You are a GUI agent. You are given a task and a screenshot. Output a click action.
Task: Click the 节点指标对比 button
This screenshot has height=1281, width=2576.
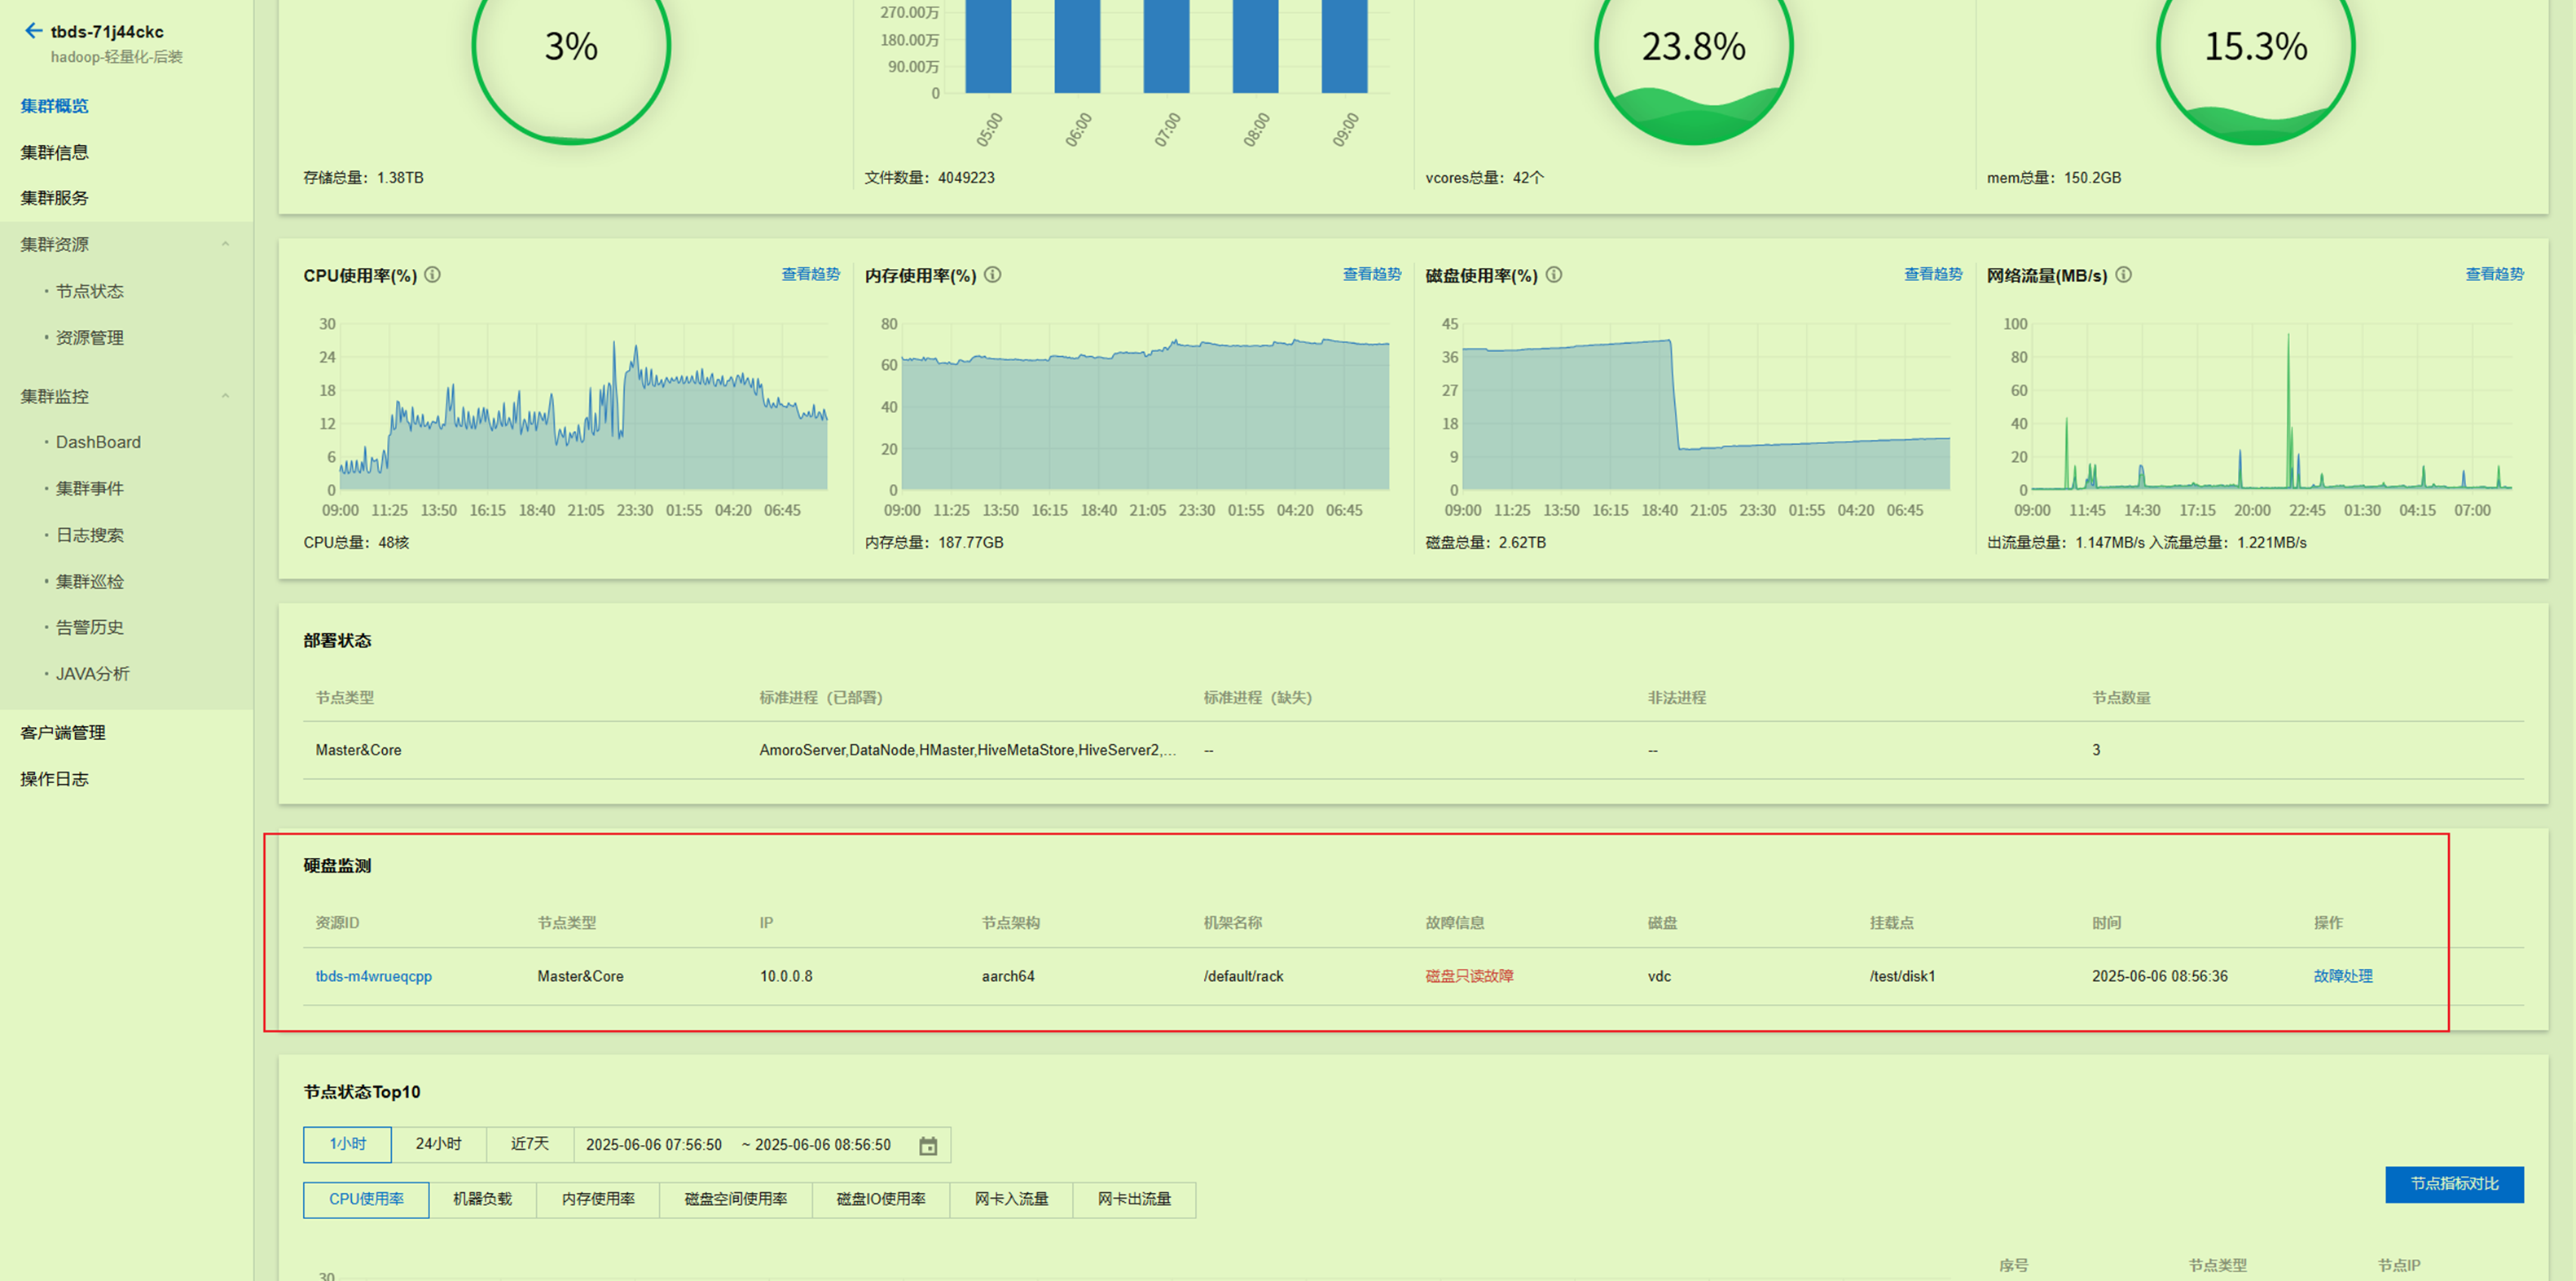(x=2453, y=1184)
